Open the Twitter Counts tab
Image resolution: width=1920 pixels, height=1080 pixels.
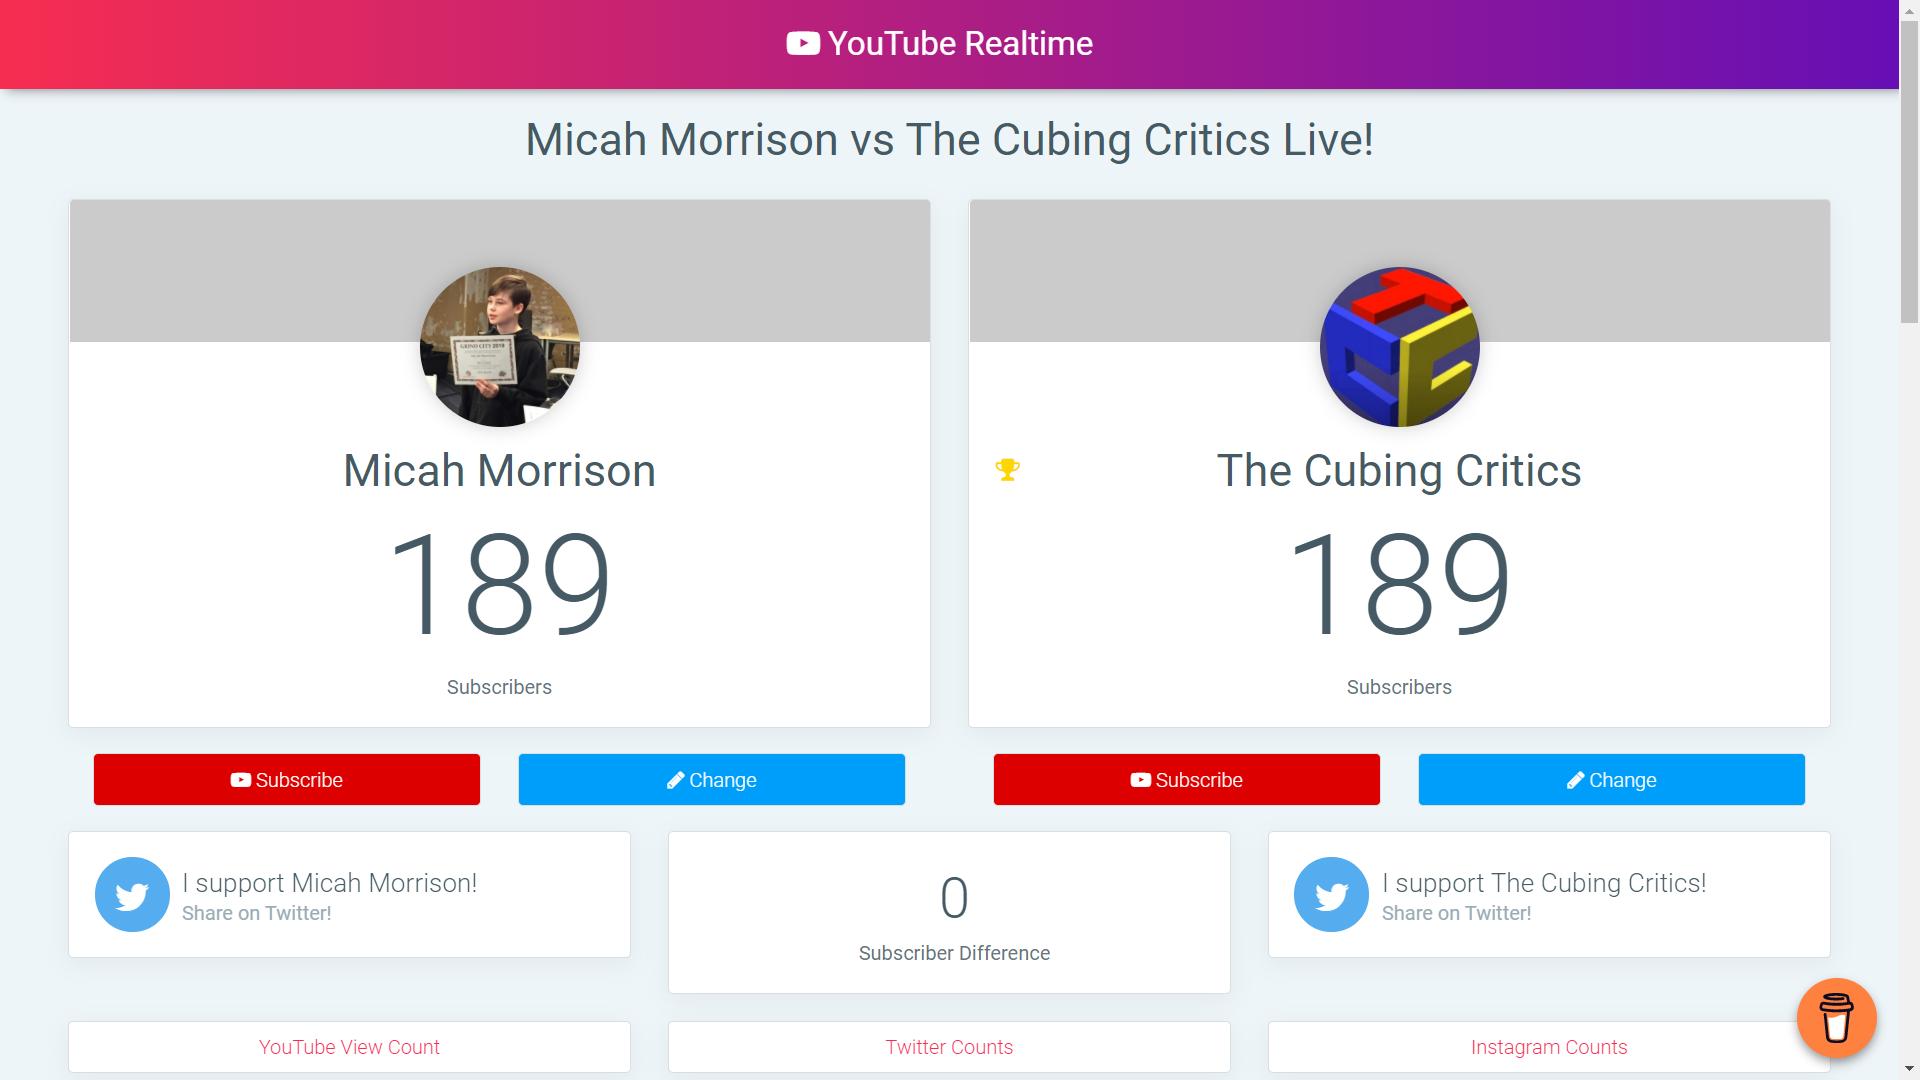tap(949, 1047)
